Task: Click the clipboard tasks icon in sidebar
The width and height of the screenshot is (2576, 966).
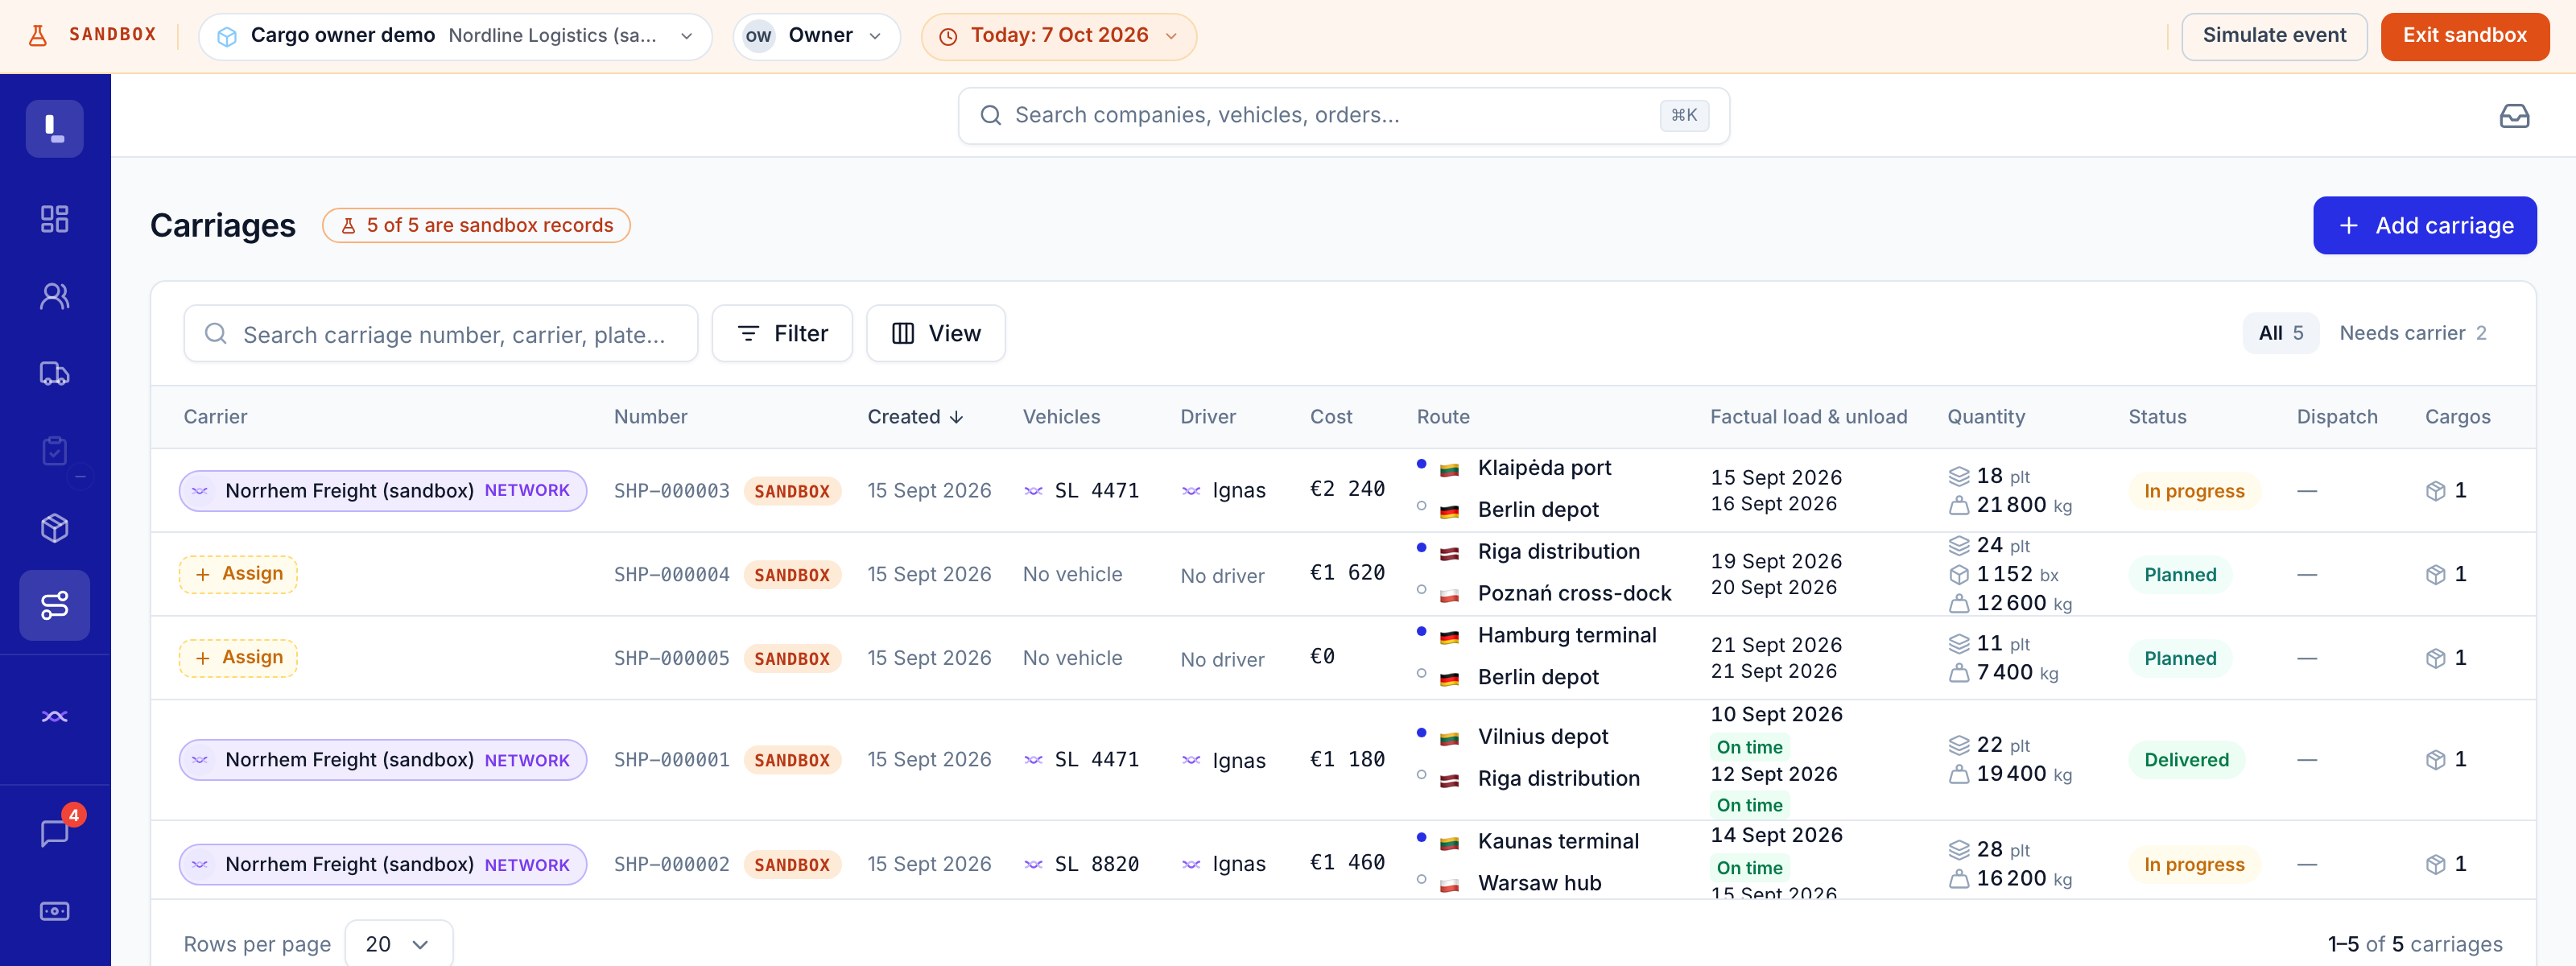Action: (x=54, y=451)
